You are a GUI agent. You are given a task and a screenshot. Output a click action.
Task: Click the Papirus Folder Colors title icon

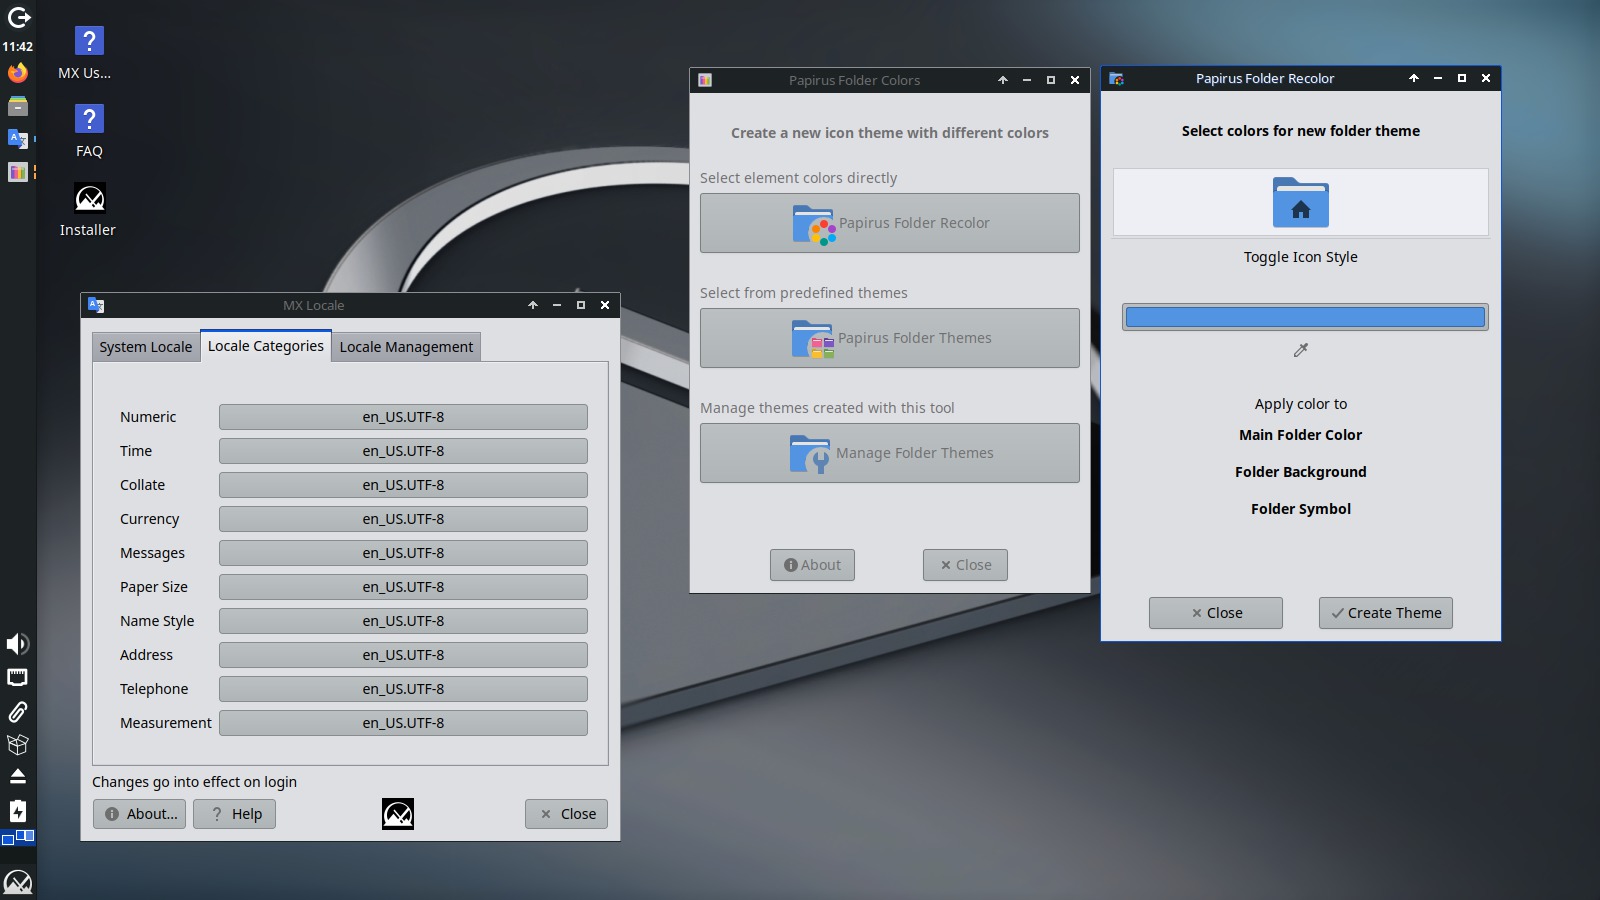pos(705,80)
